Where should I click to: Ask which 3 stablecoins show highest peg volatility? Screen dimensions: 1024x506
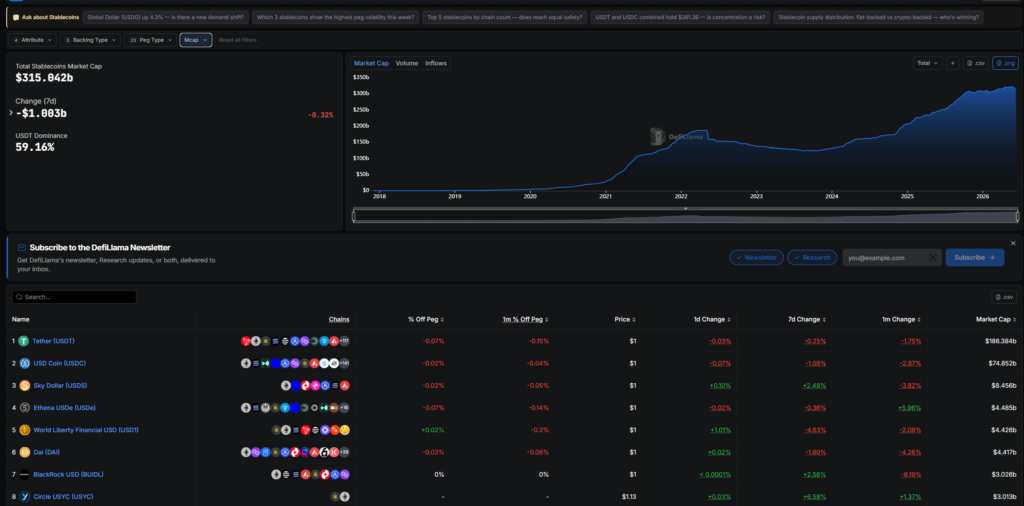click(x=336, y=18)
